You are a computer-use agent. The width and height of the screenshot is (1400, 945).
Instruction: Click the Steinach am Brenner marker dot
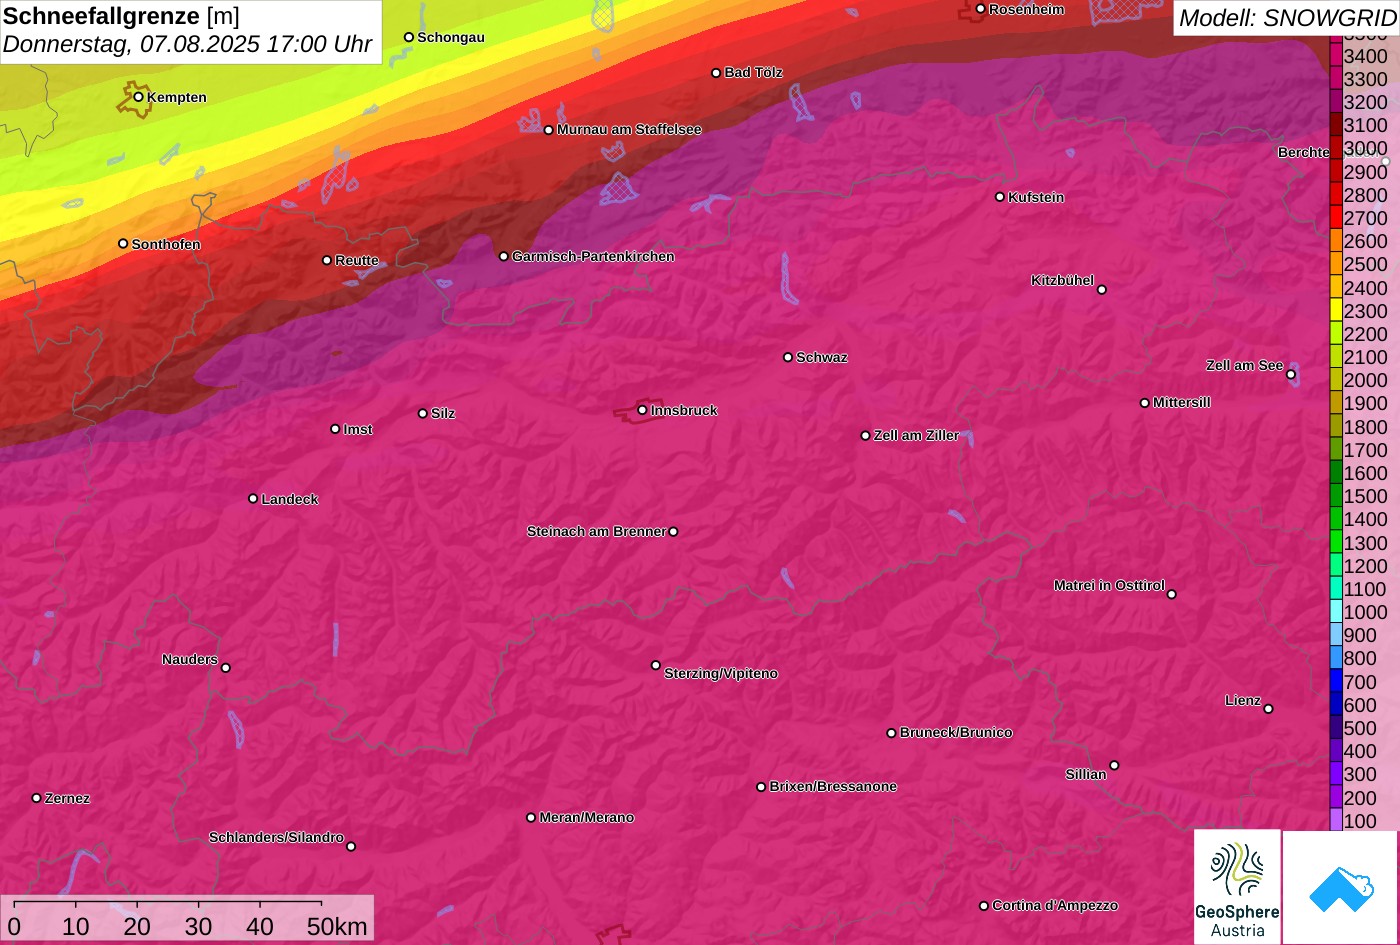pos(673,532)
